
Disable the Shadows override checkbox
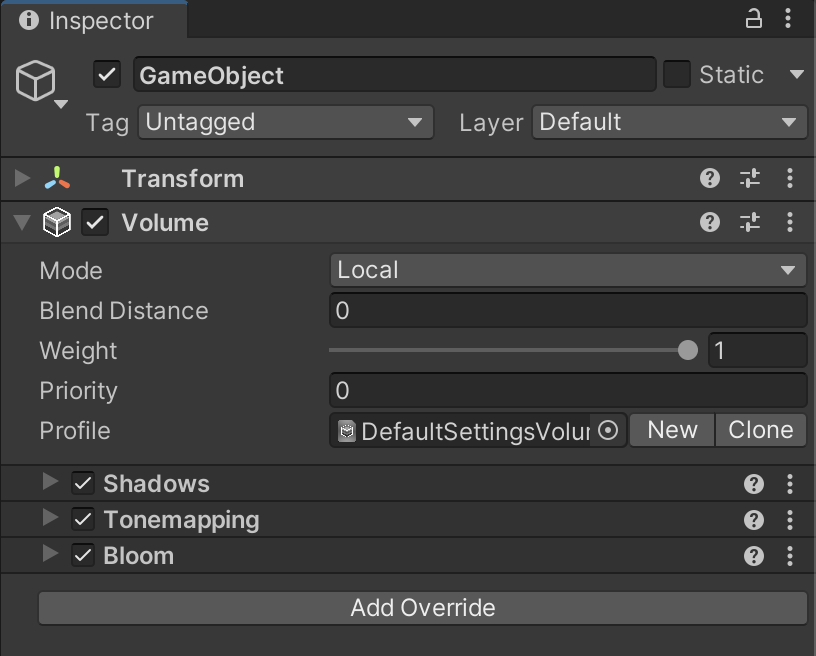tap(83, 484)
